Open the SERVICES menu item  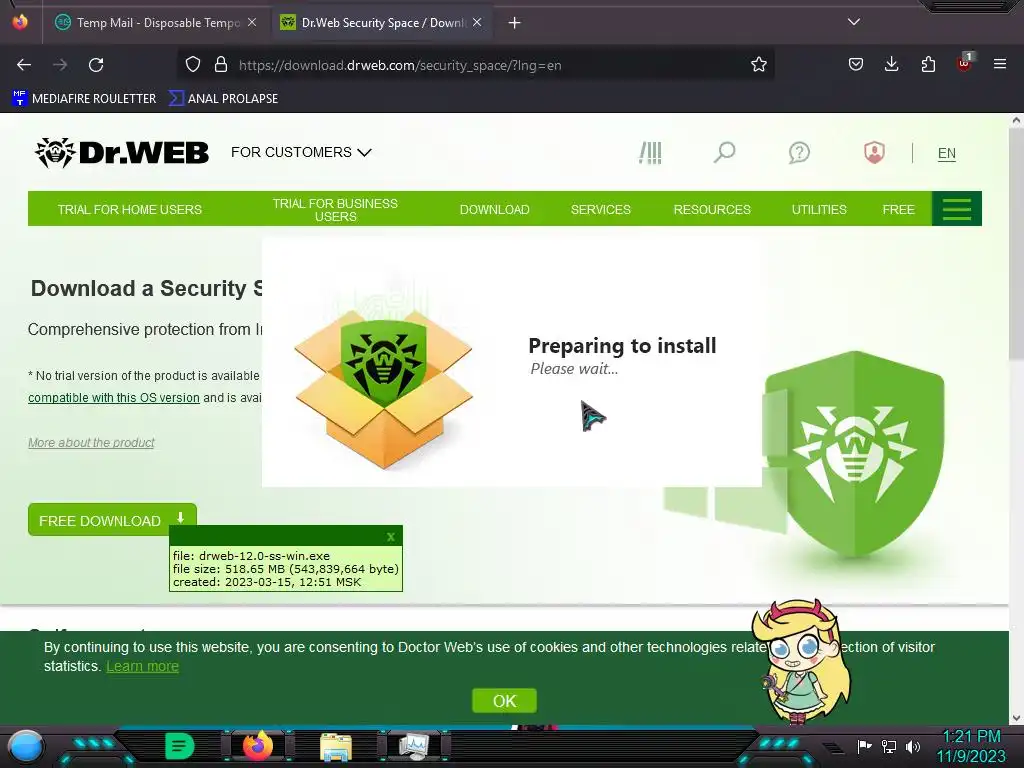tap(601, 210)
